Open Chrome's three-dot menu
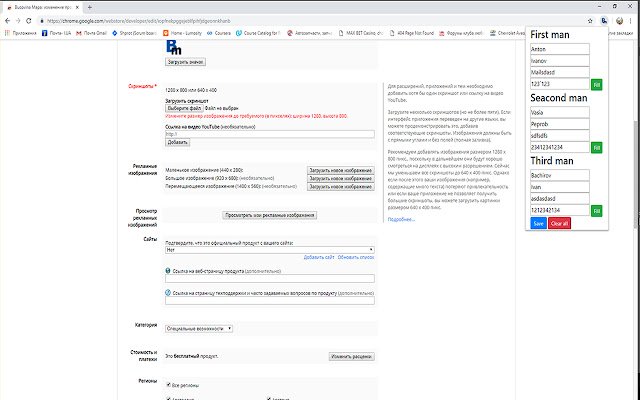Image resolution: width=640 pixels, height=400 pixels. tap(631, 21)
